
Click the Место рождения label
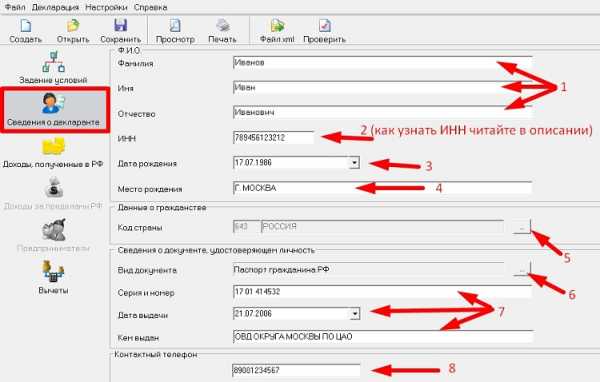click(150, 189)
